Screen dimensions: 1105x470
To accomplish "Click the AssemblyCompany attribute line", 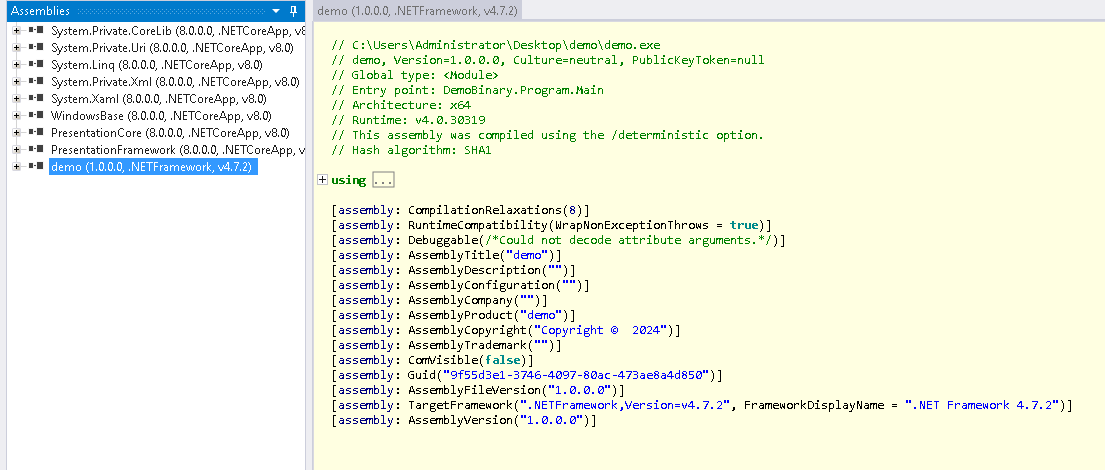I will coord(440,300).
